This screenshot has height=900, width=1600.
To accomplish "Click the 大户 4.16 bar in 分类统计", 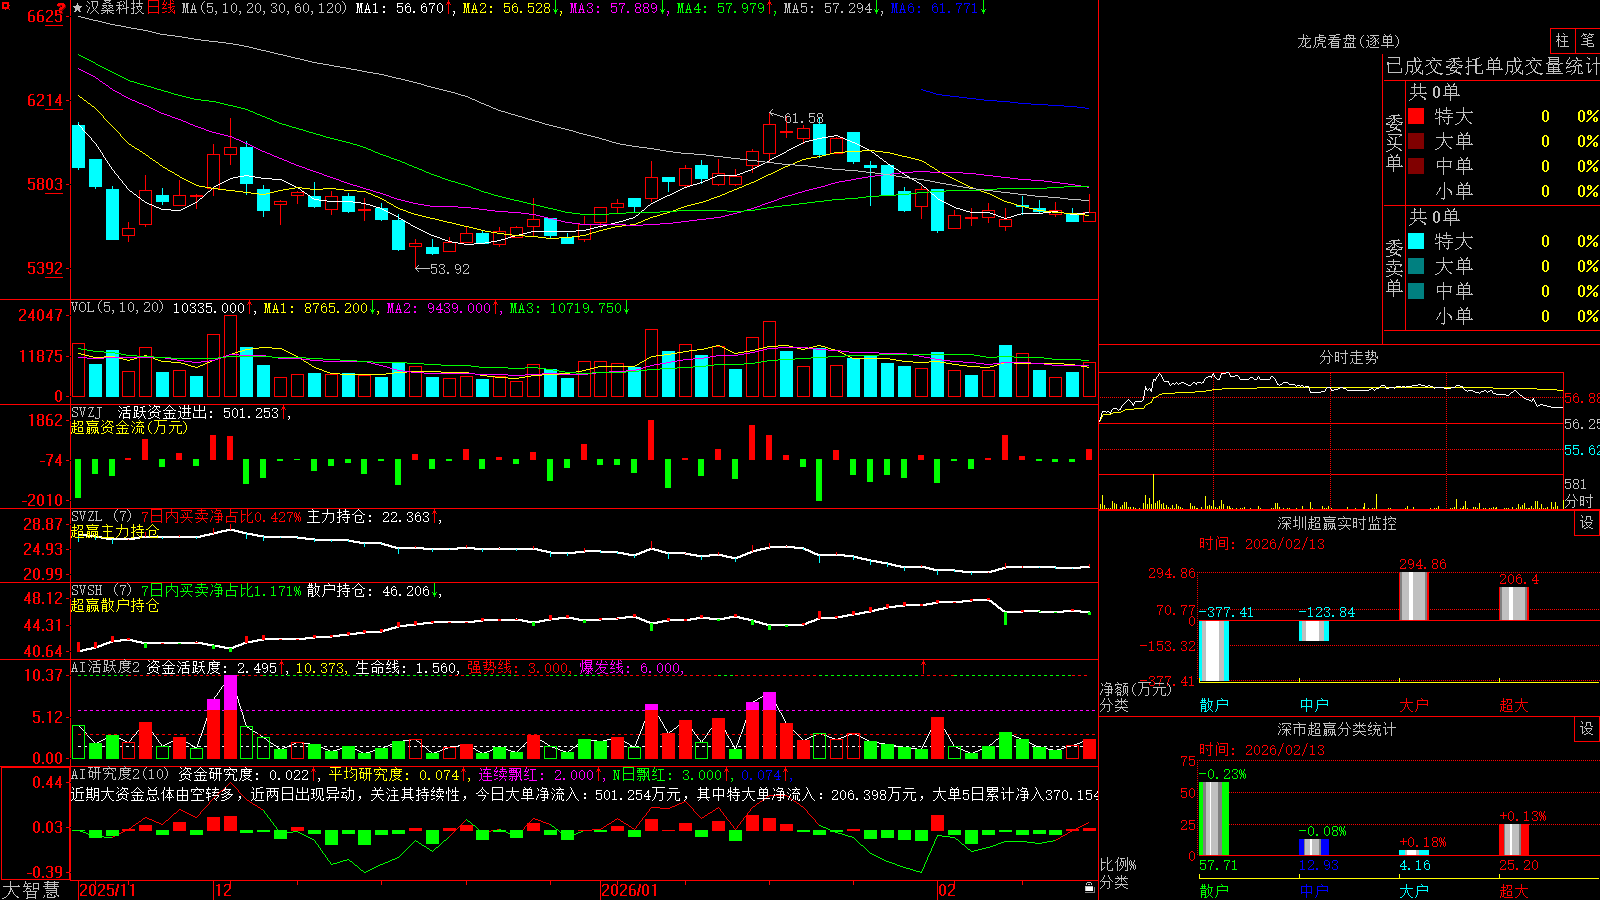I will coord(1413,853).
